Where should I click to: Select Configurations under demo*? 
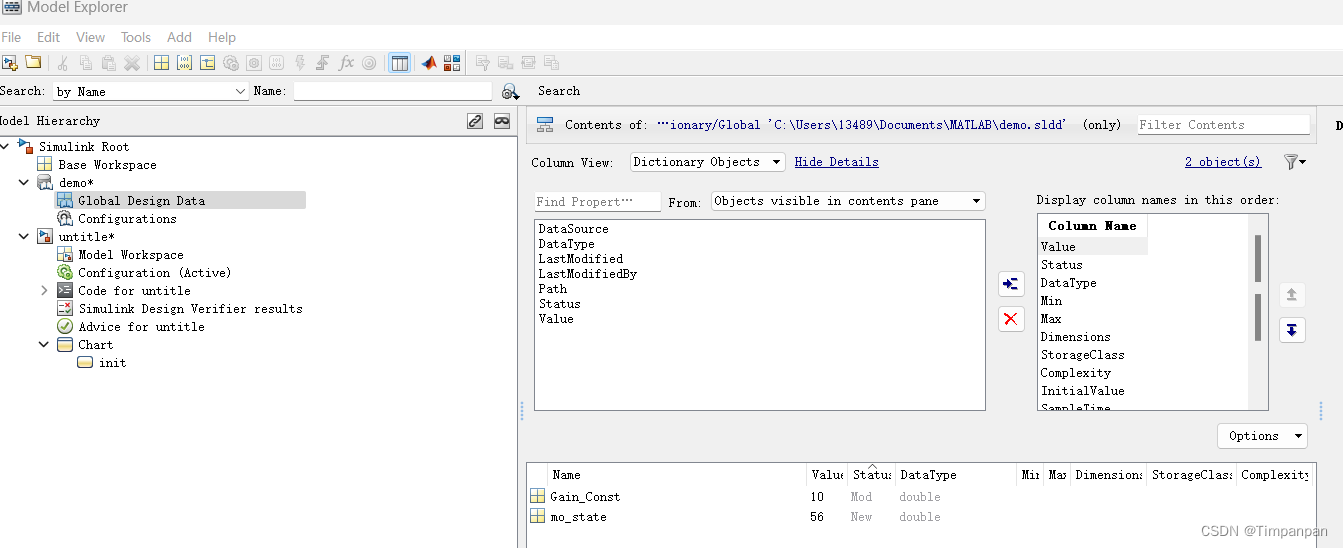tap(127, 219)
